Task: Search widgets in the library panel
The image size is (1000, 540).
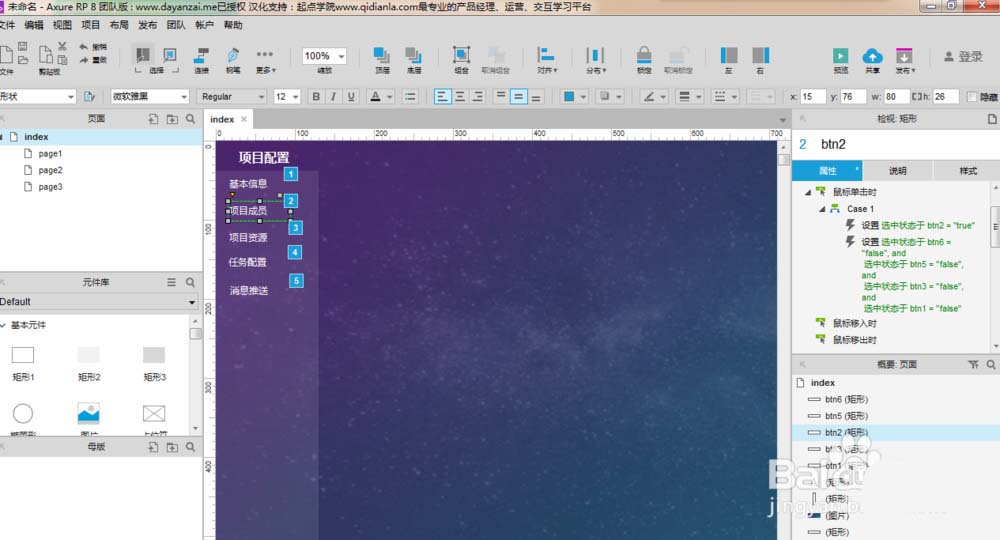Action: (191, 282)
